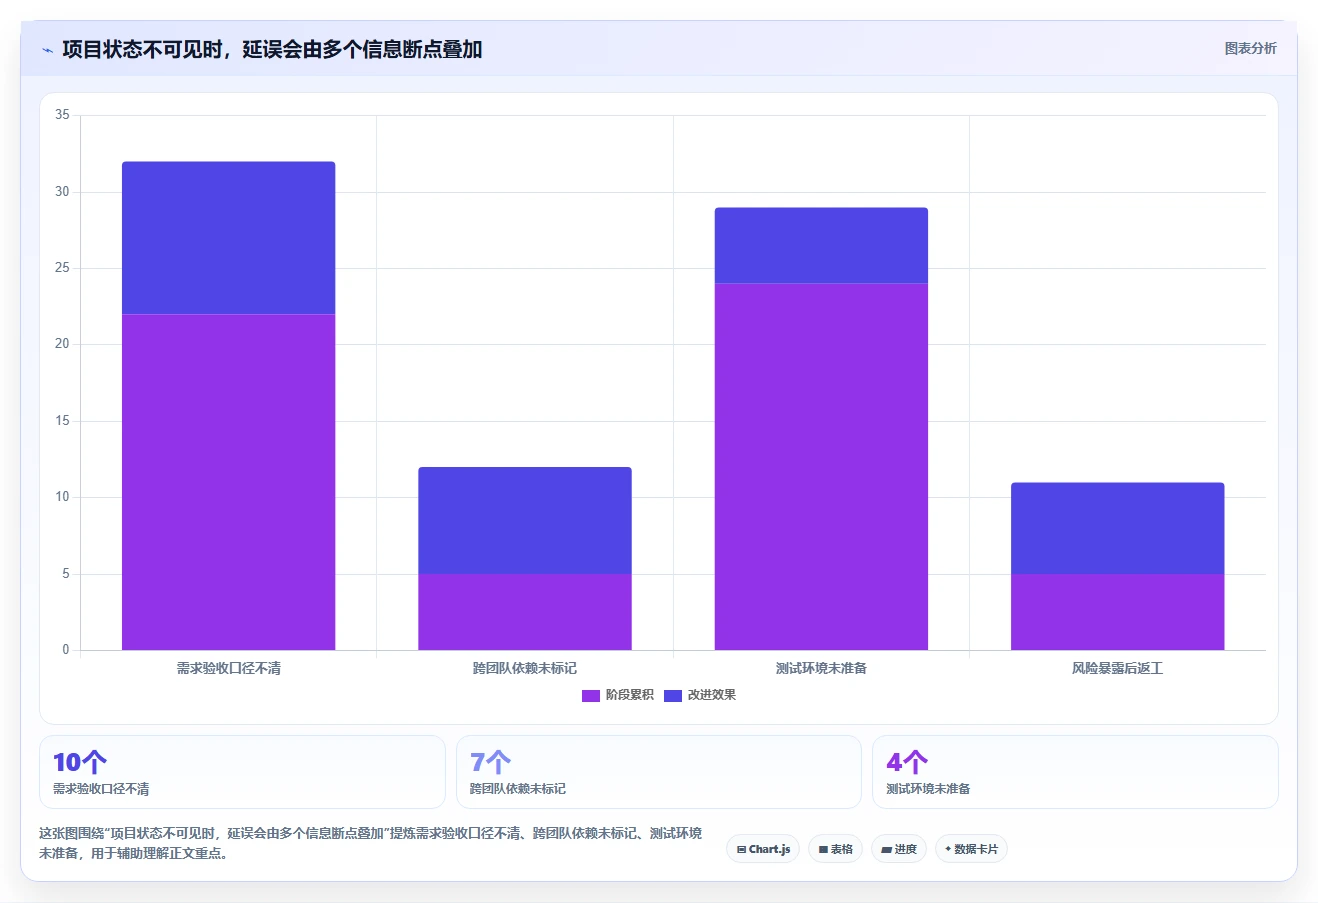Click the purple segment of 需求验收口径不清 bar

click(x=229, y=482)
